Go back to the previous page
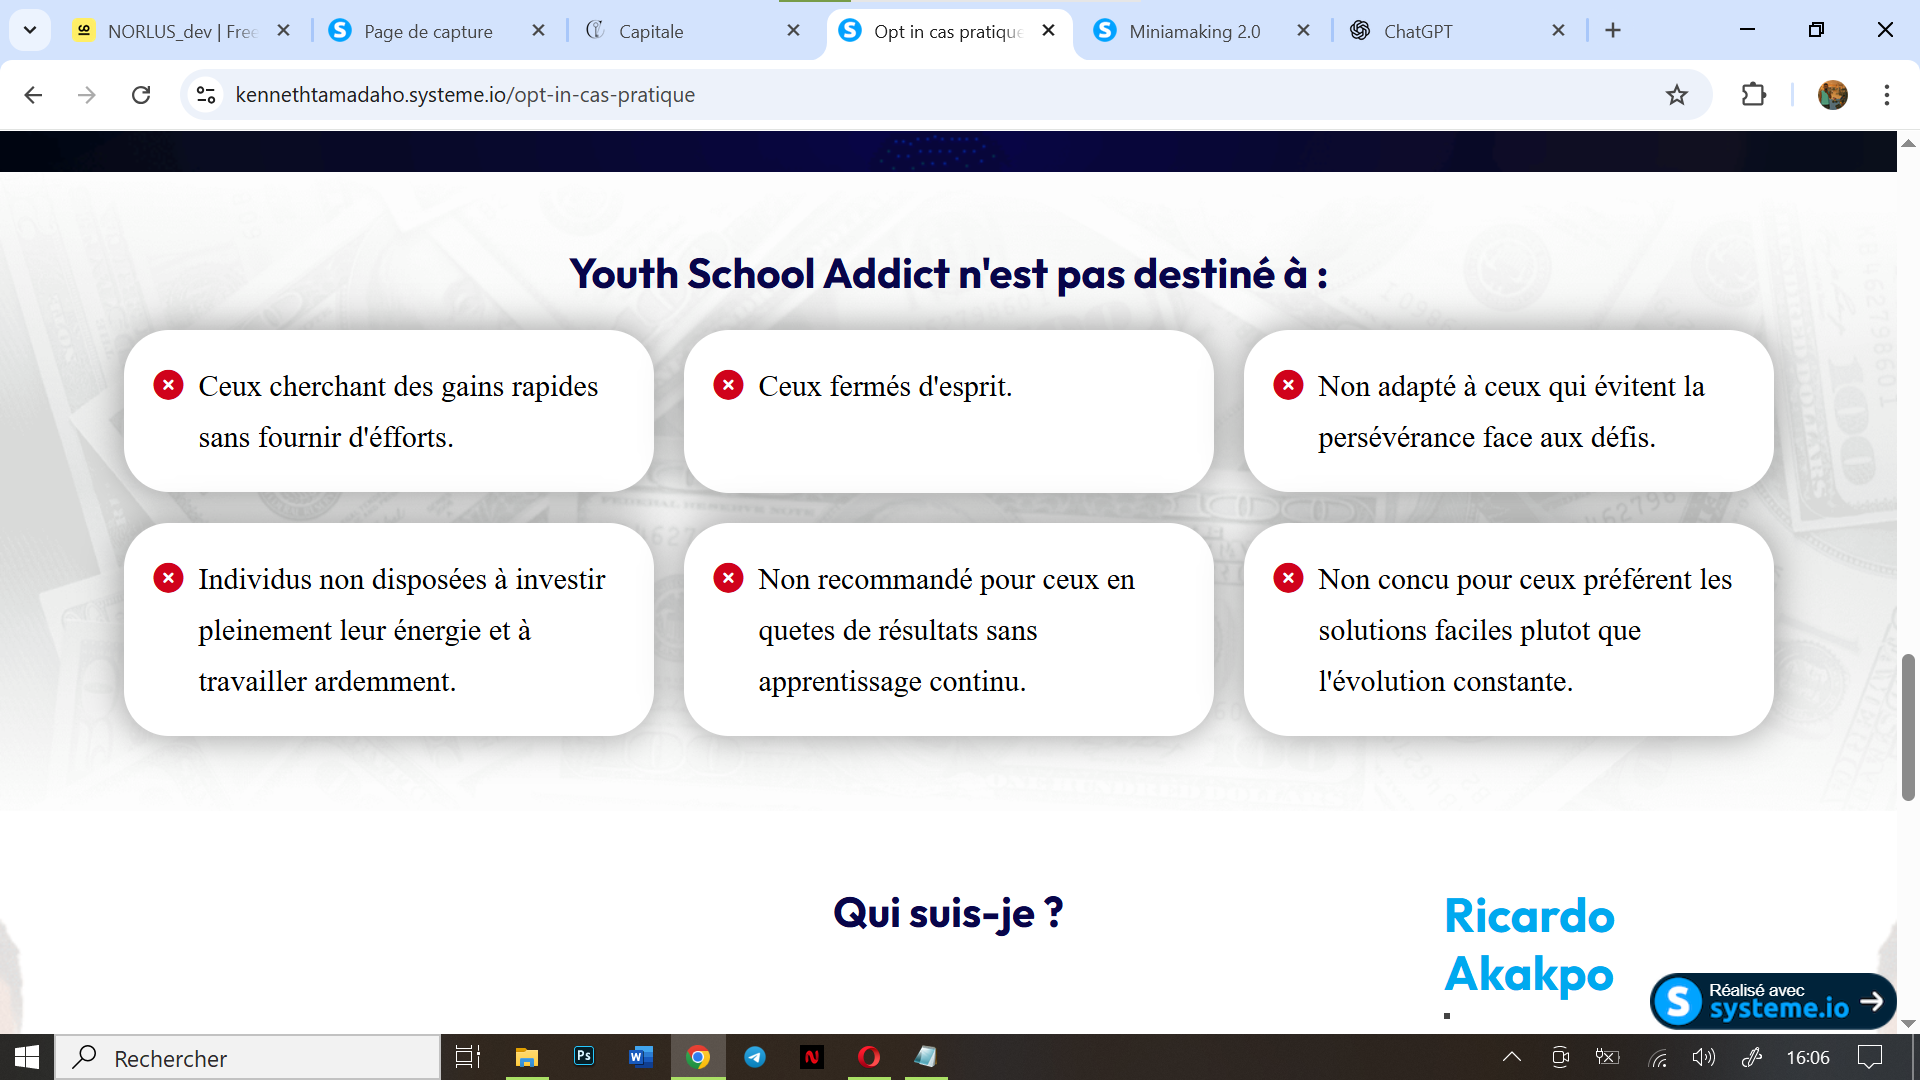The image size is (1920, 1080). click(x=33, y=95)
